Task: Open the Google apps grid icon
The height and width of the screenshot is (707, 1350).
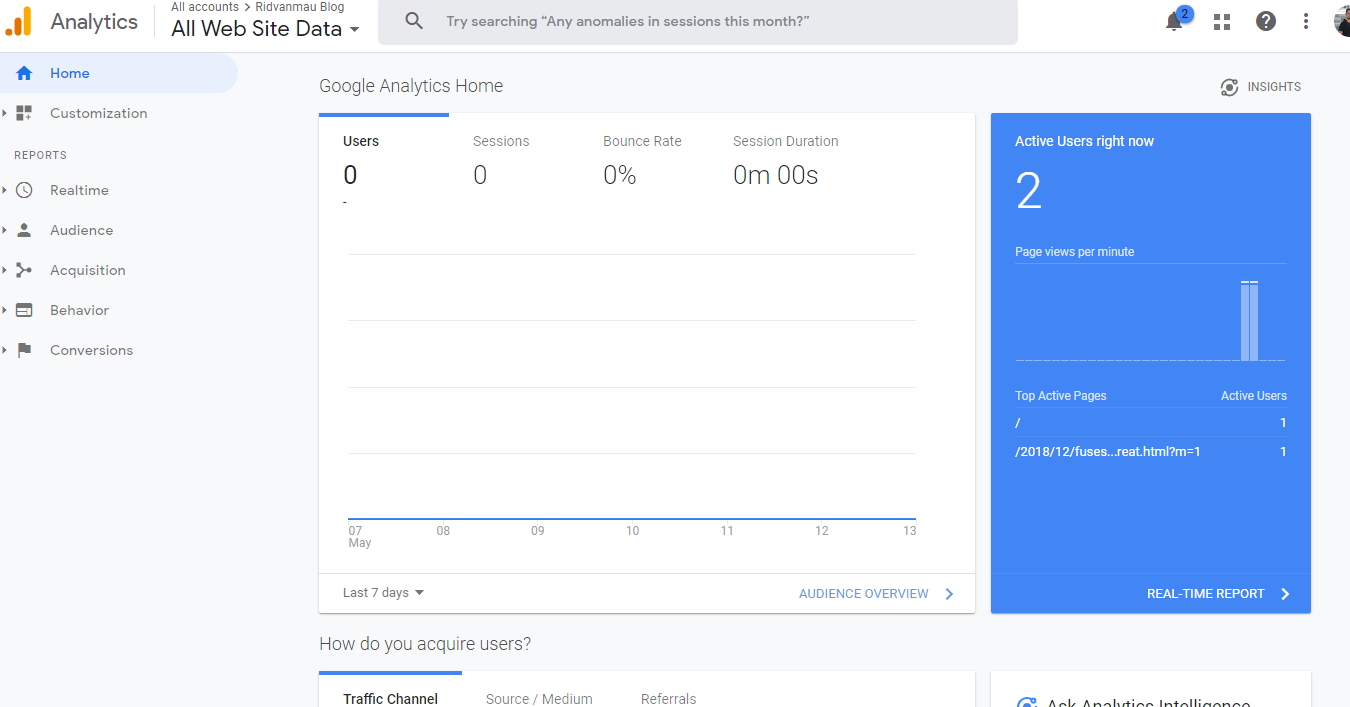Action: point(1221,22)
